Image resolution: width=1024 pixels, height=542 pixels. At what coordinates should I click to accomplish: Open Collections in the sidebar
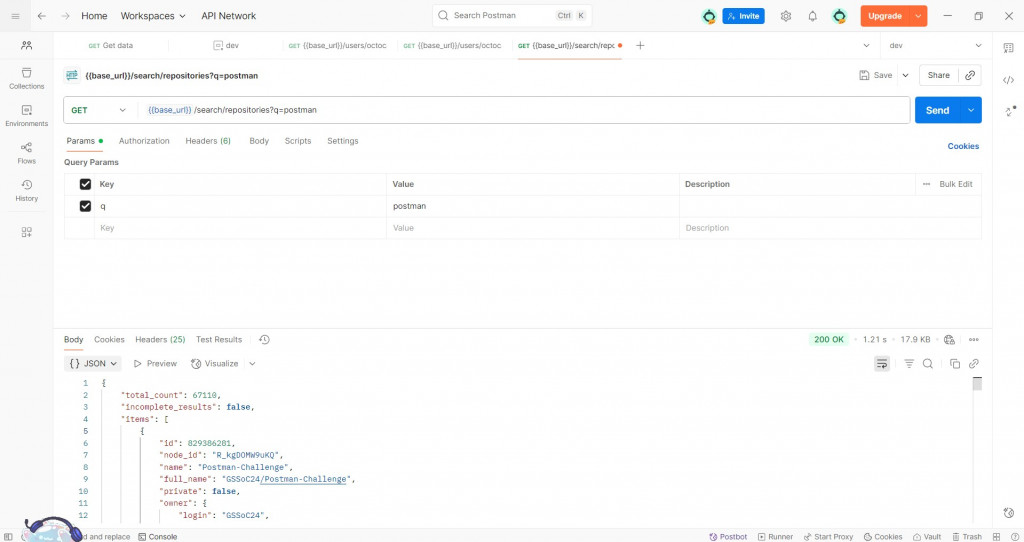click(x=27, y=78)
